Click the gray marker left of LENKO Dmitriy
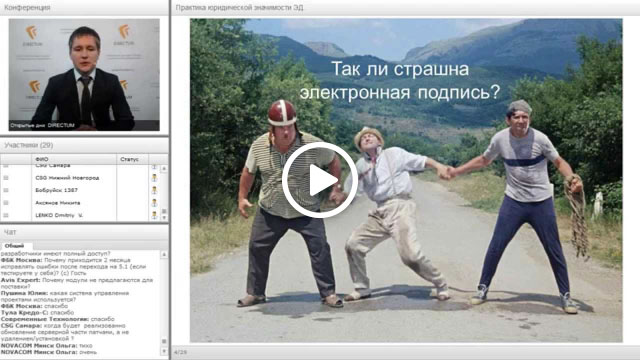Screen dimensions: 640x360 coord(6,215)
